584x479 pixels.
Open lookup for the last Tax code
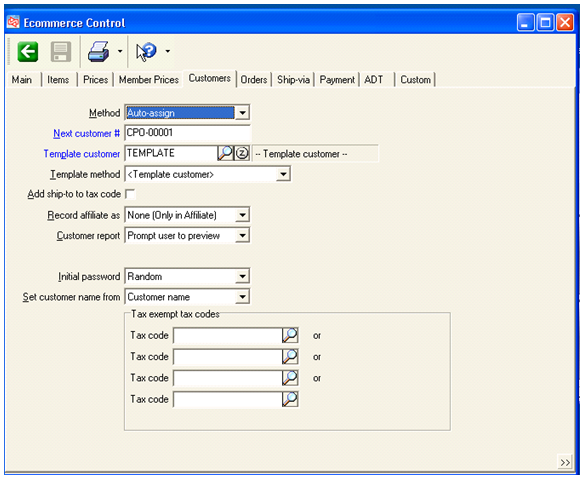point(290,399)
